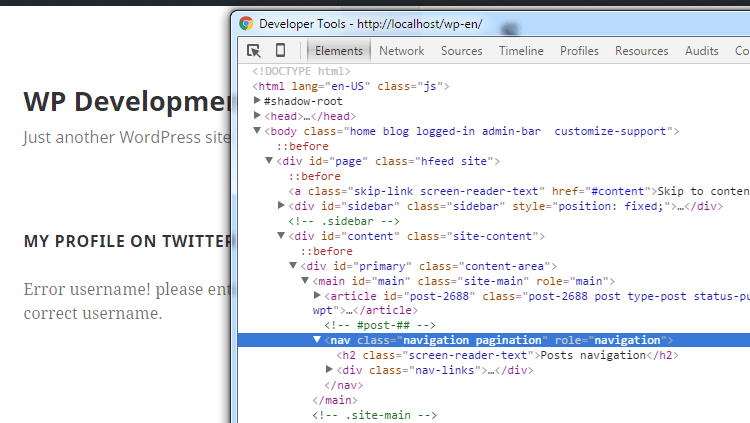Viewport: 750px width, 423px height.
Task: Select the skip-link anchor element
Action: [519, 191]
